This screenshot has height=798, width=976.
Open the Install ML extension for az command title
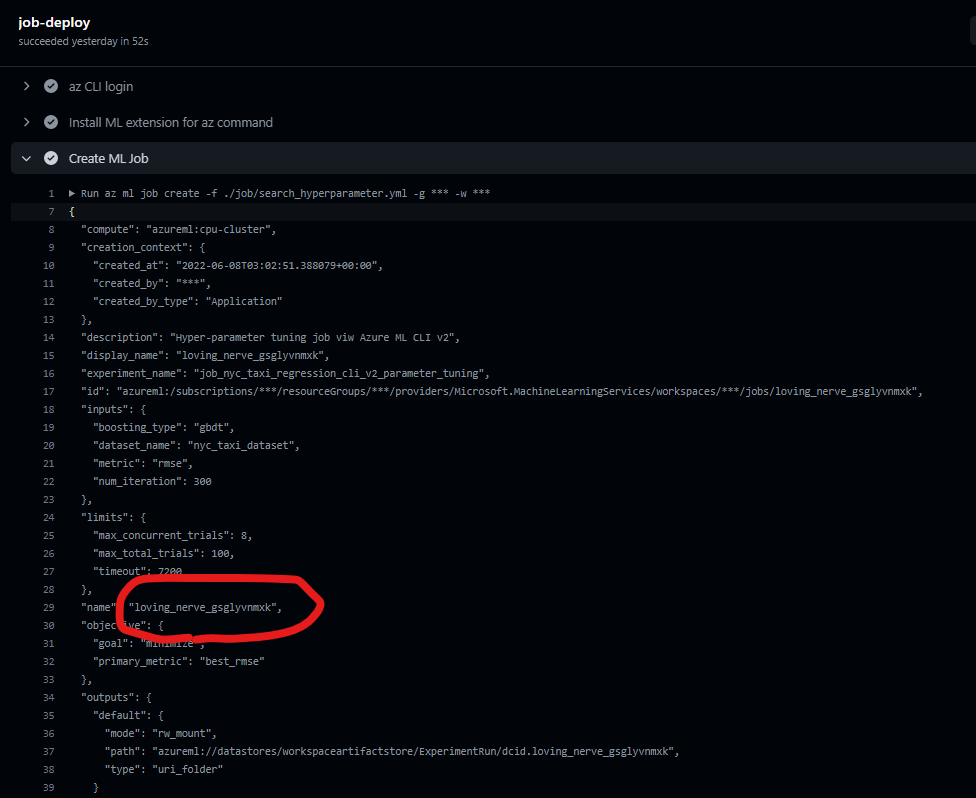(x=171, y=123)
